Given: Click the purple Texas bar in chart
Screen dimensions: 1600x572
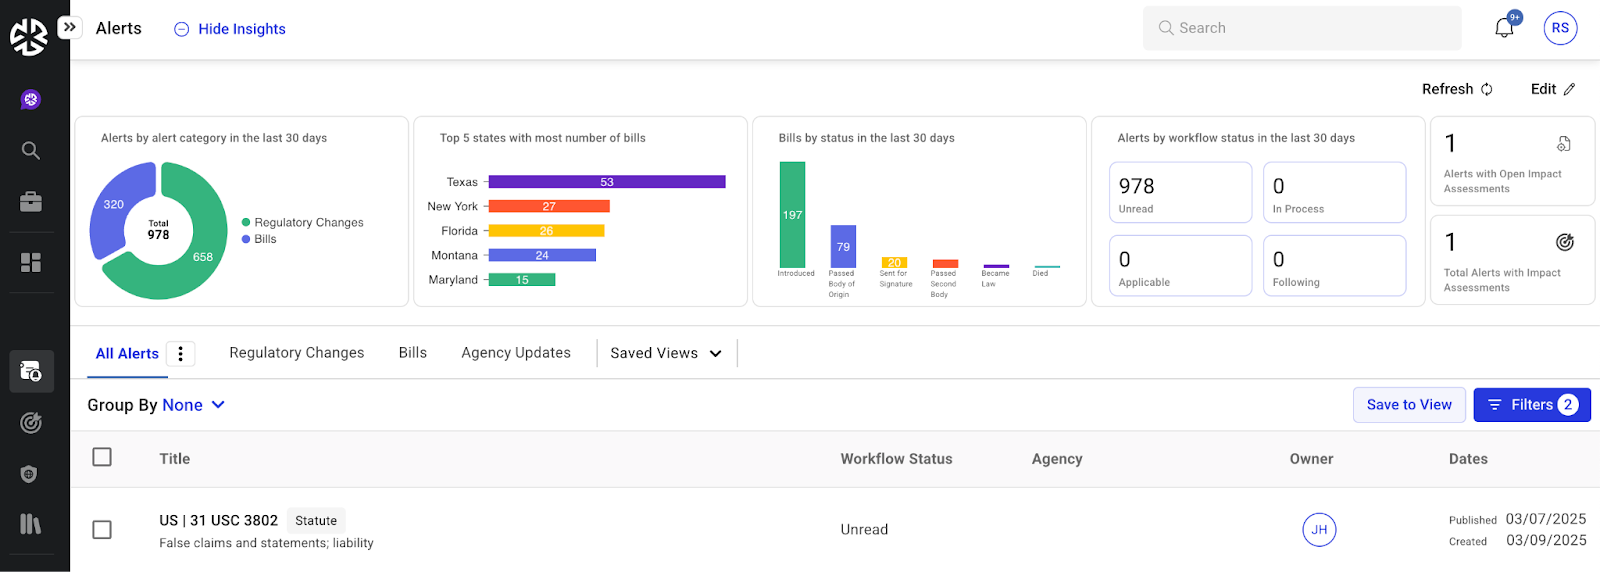Looking at the screenshot, I should (x=607, y=182).
